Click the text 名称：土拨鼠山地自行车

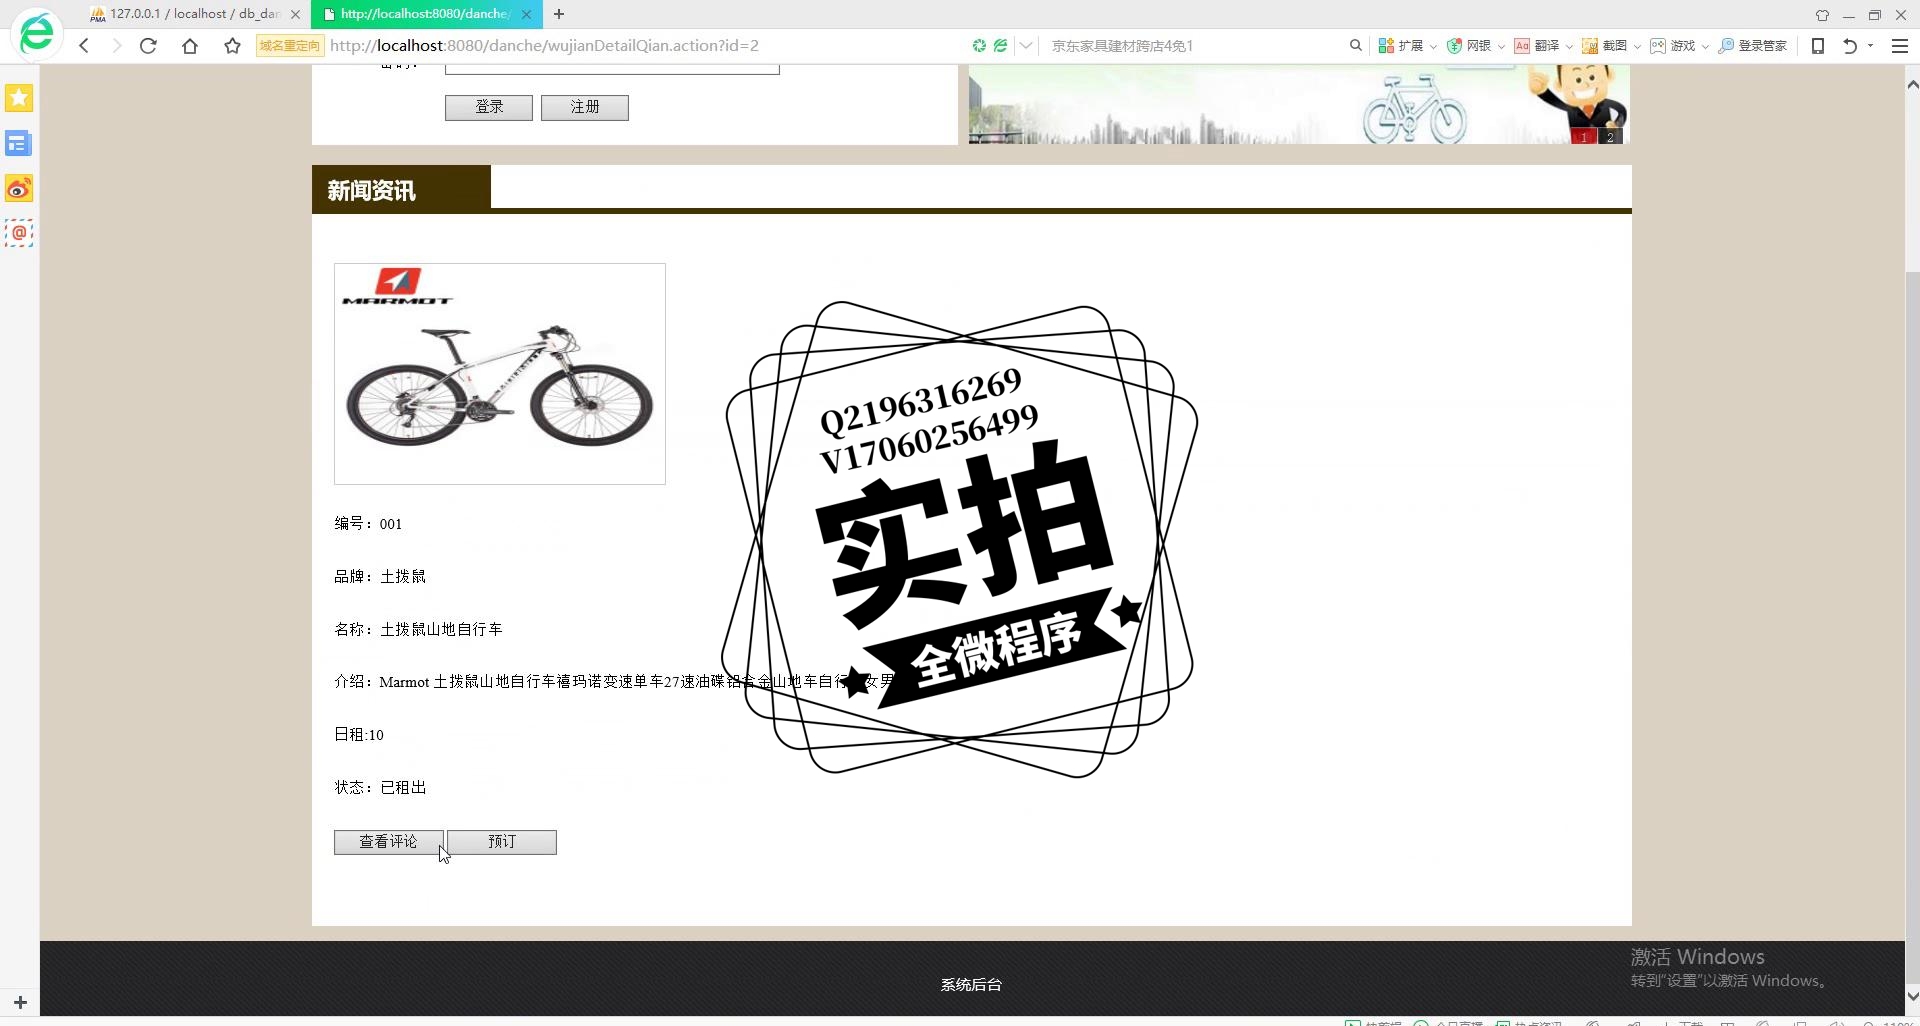pos(418,630)
